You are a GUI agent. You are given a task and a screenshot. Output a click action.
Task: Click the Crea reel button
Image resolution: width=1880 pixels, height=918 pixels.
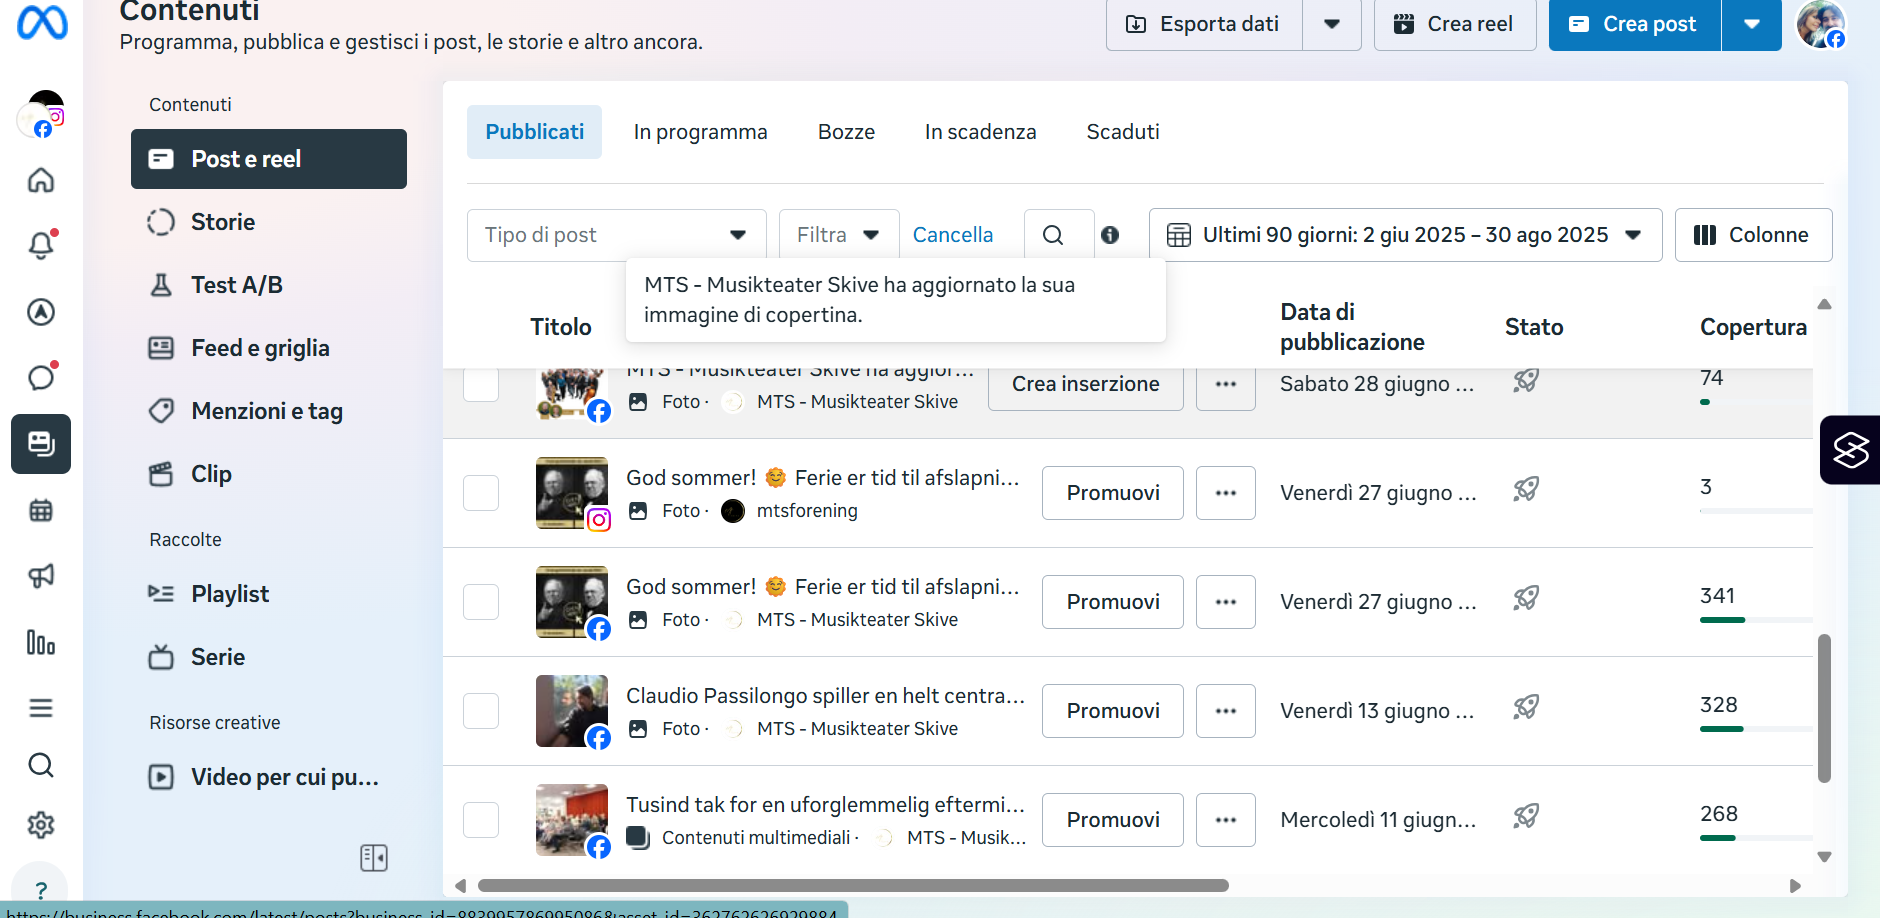coord(1455,24)
